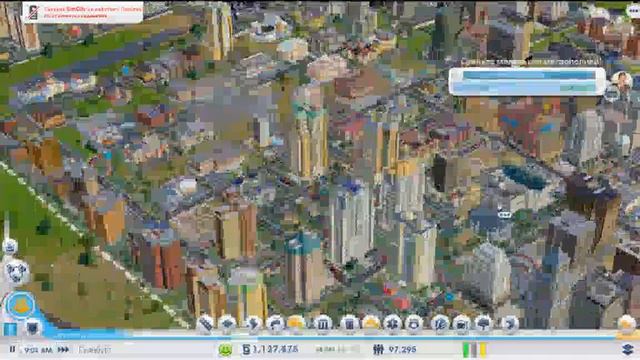
Task: Open the Police services icon
Action: [x=414, y=324]
